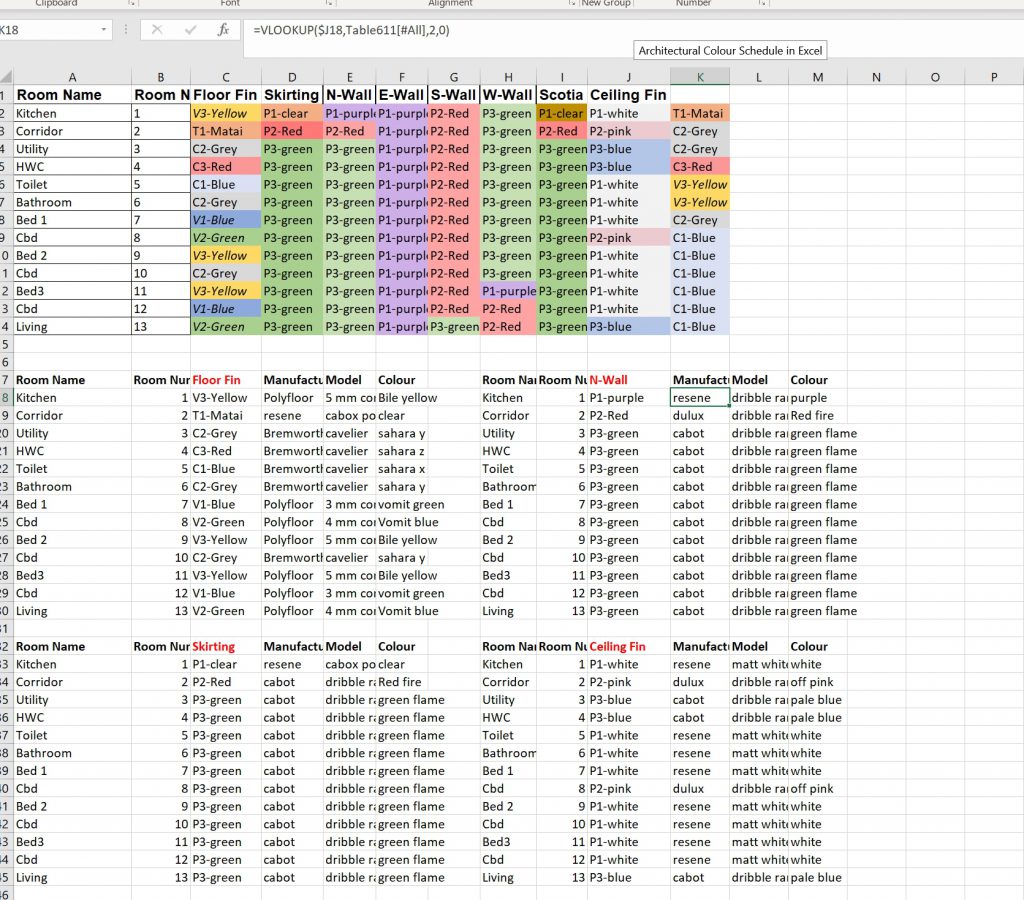Select the Ceiling Fin header cell in row 1
1024x900 pixels.
click(x=628, y=95)
